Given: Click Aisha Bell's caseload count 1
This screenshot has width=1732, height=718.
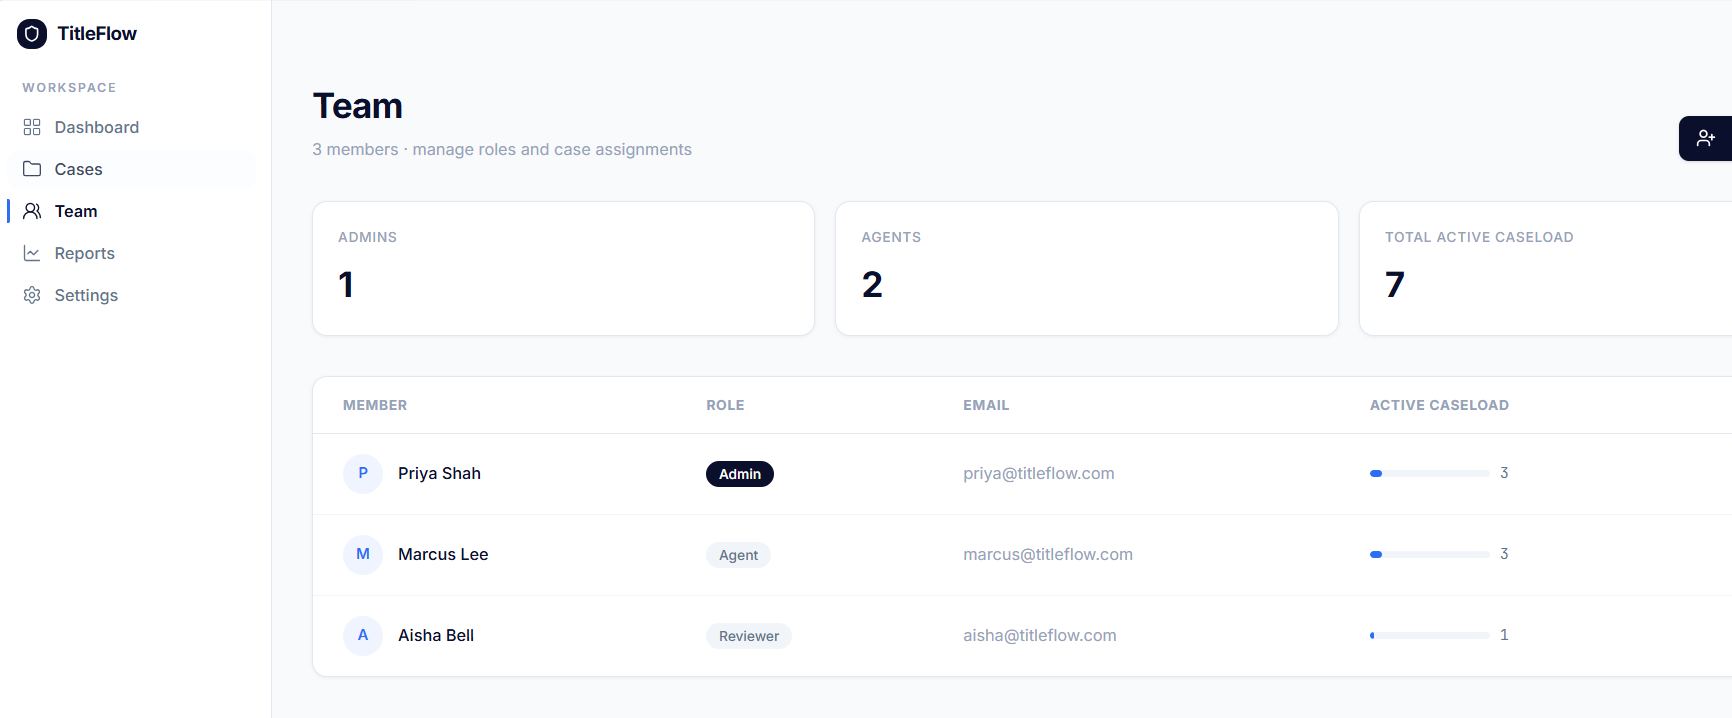Looking at the screenshot, I should [1504, 635].
